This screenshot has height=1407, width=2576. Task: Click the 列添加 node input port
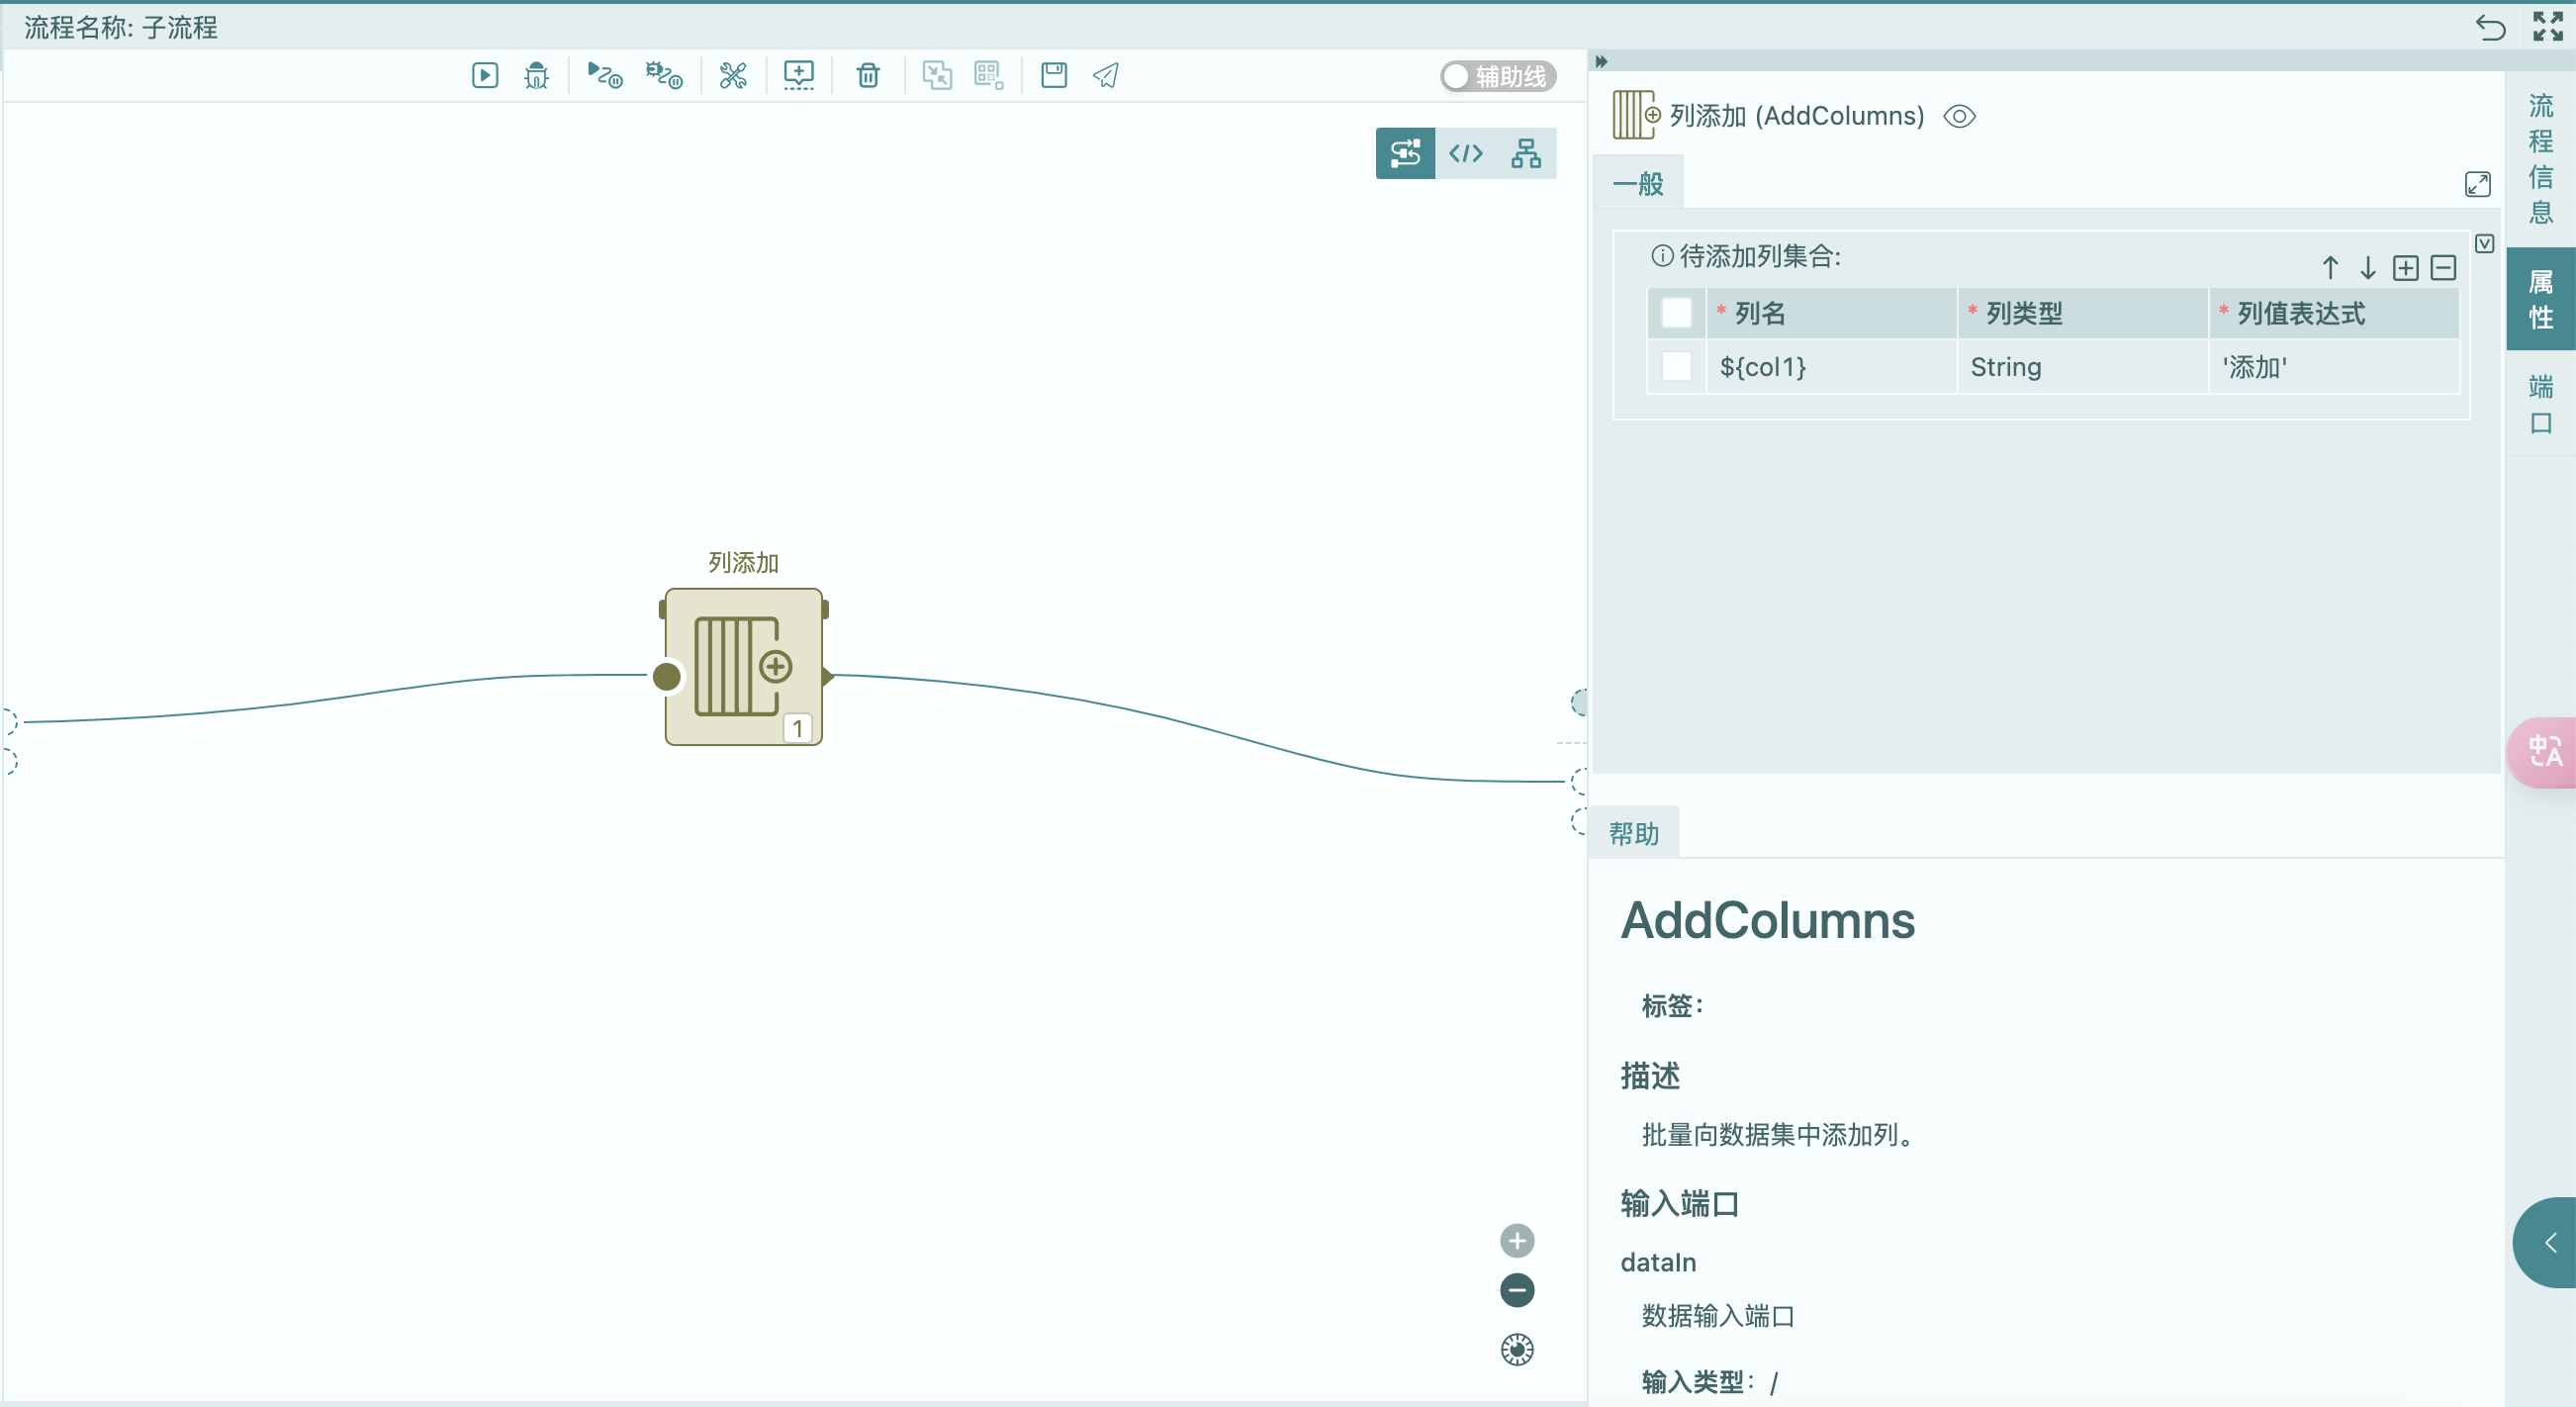(x=667, y=677)
